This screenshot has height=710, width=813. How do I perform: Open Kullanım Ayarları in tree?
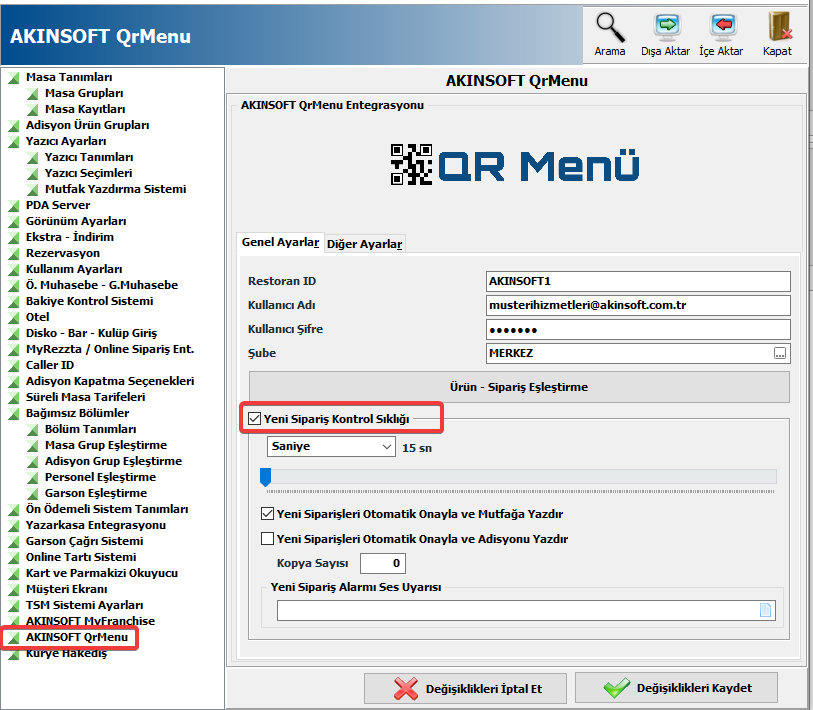coord(74,269)
